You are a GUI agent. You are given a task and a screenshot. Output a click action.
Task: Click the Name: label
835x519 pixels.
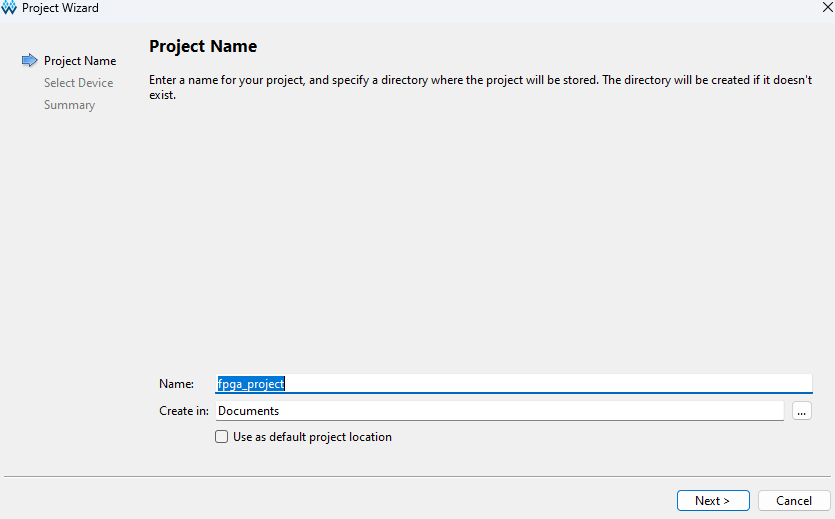(x=176, y=384)
